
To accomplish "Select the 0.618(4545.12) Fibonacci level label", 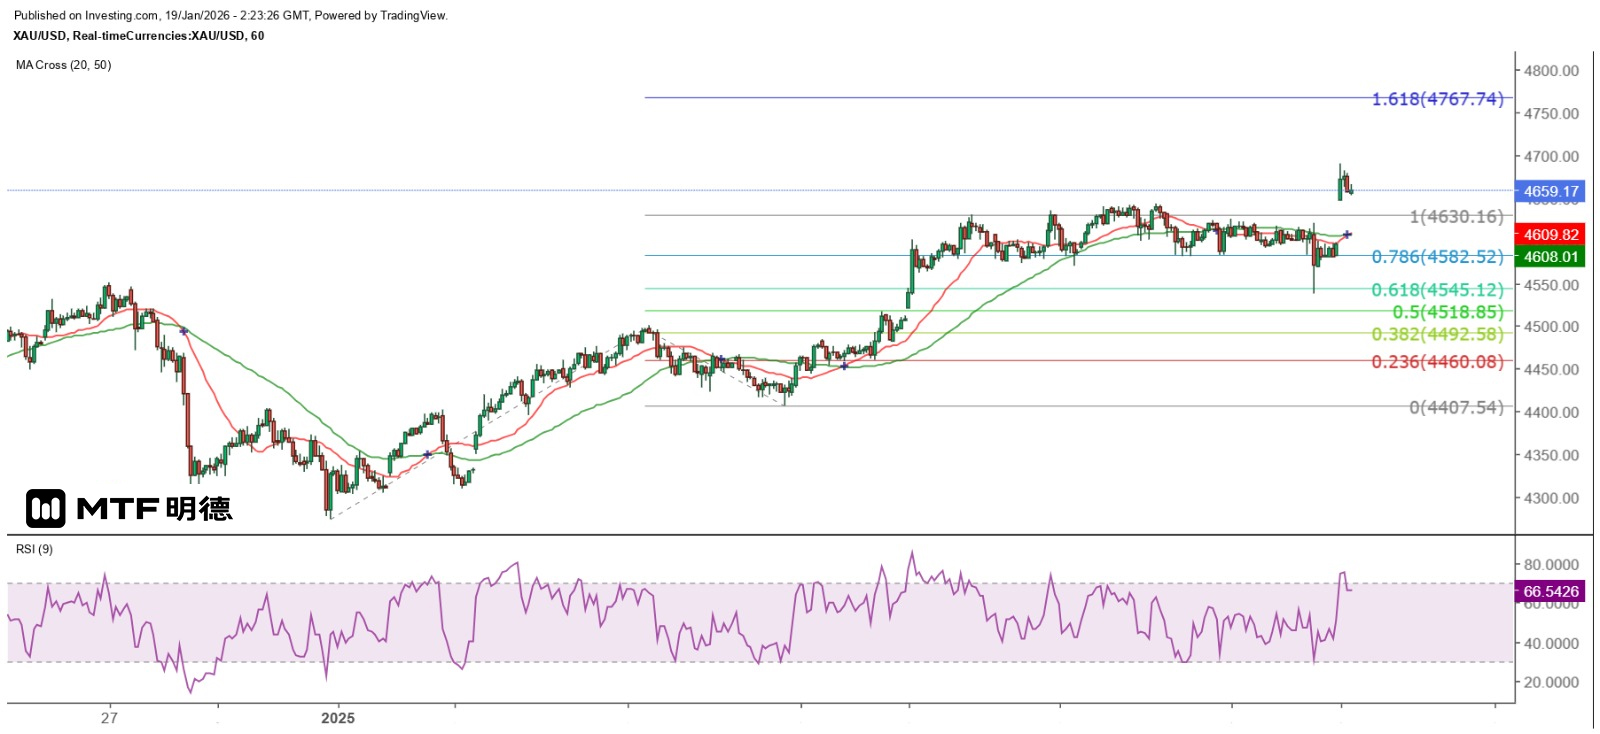I will pos(1437,290).
